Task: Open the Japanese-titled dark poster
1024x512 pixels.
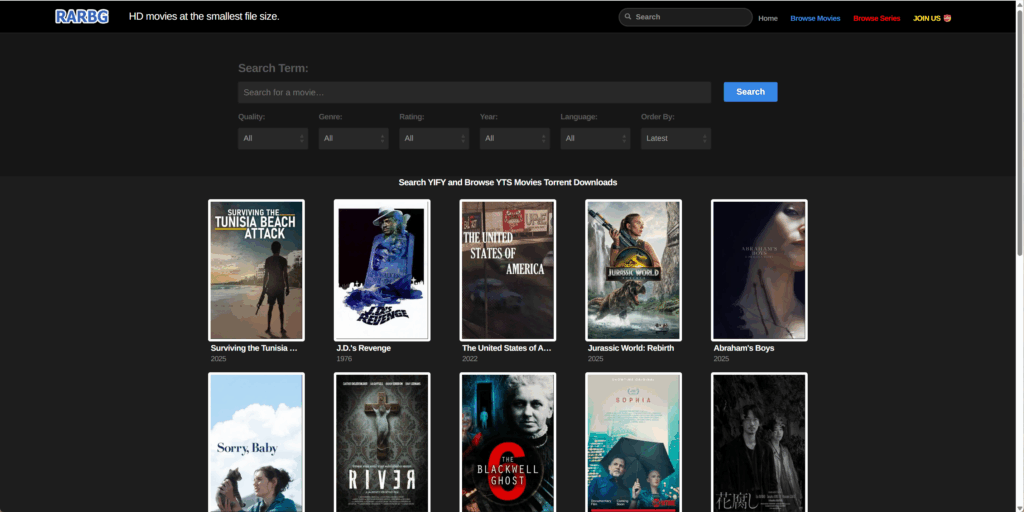Action: pos(759,442)
